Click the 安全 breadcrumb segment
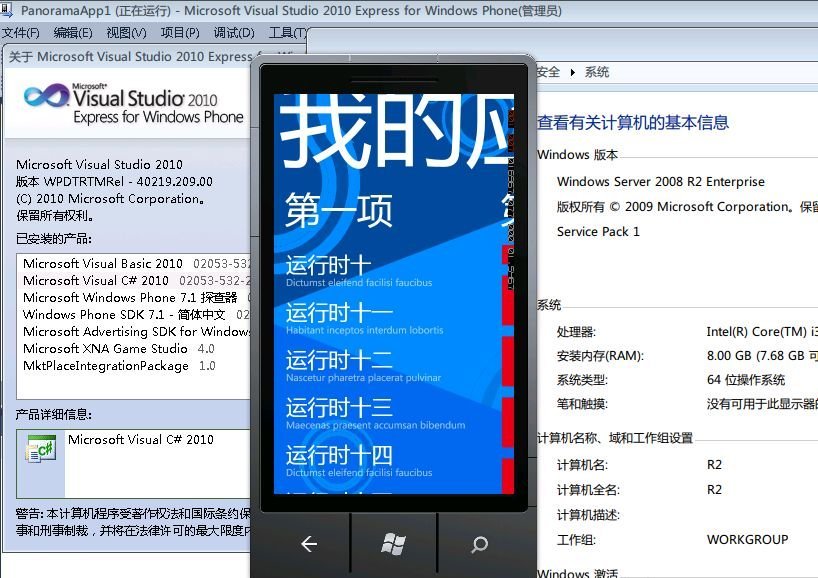This screenshot has height=578, width=818. (548, 72)
